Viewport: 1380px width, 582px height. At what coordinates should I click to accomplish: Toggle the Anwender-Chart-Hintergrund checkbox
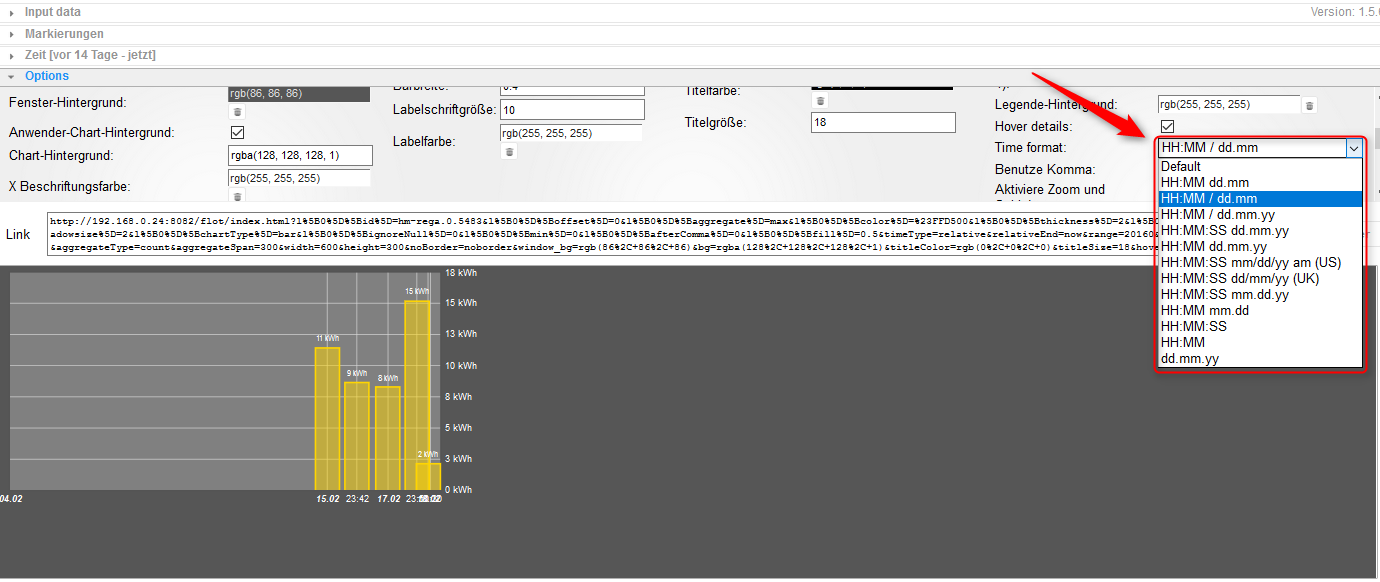tap(238, 132)
